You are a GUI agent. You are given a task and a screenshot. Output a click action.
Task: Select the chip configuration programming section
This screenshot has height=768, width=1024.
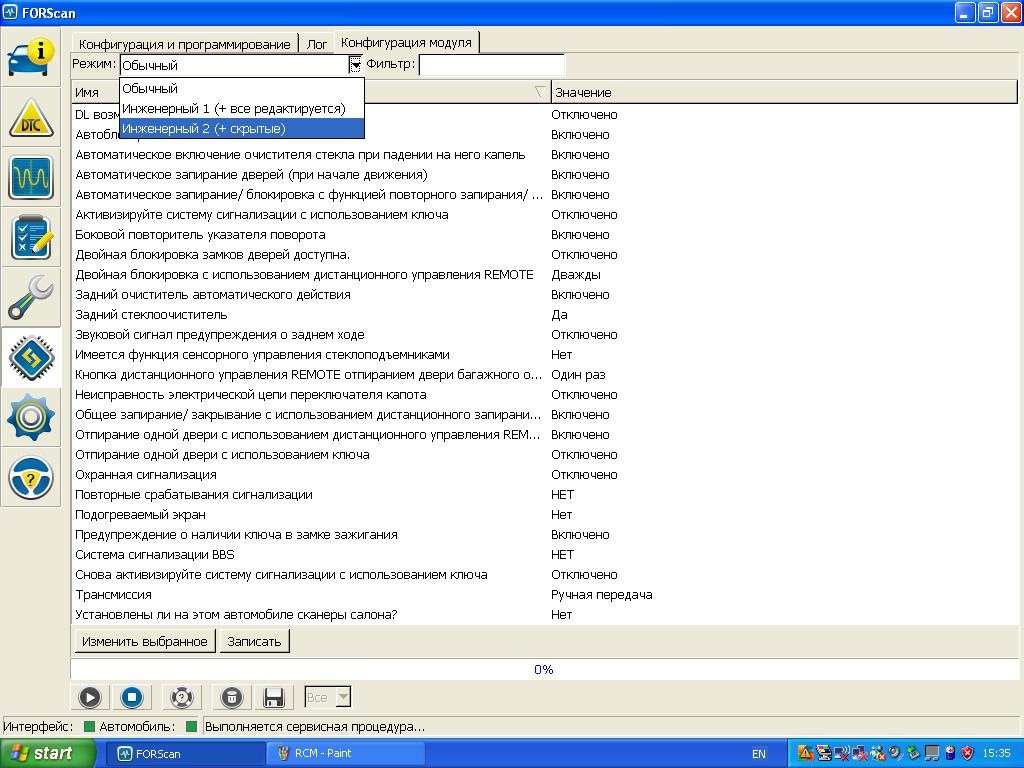[31, 357]
